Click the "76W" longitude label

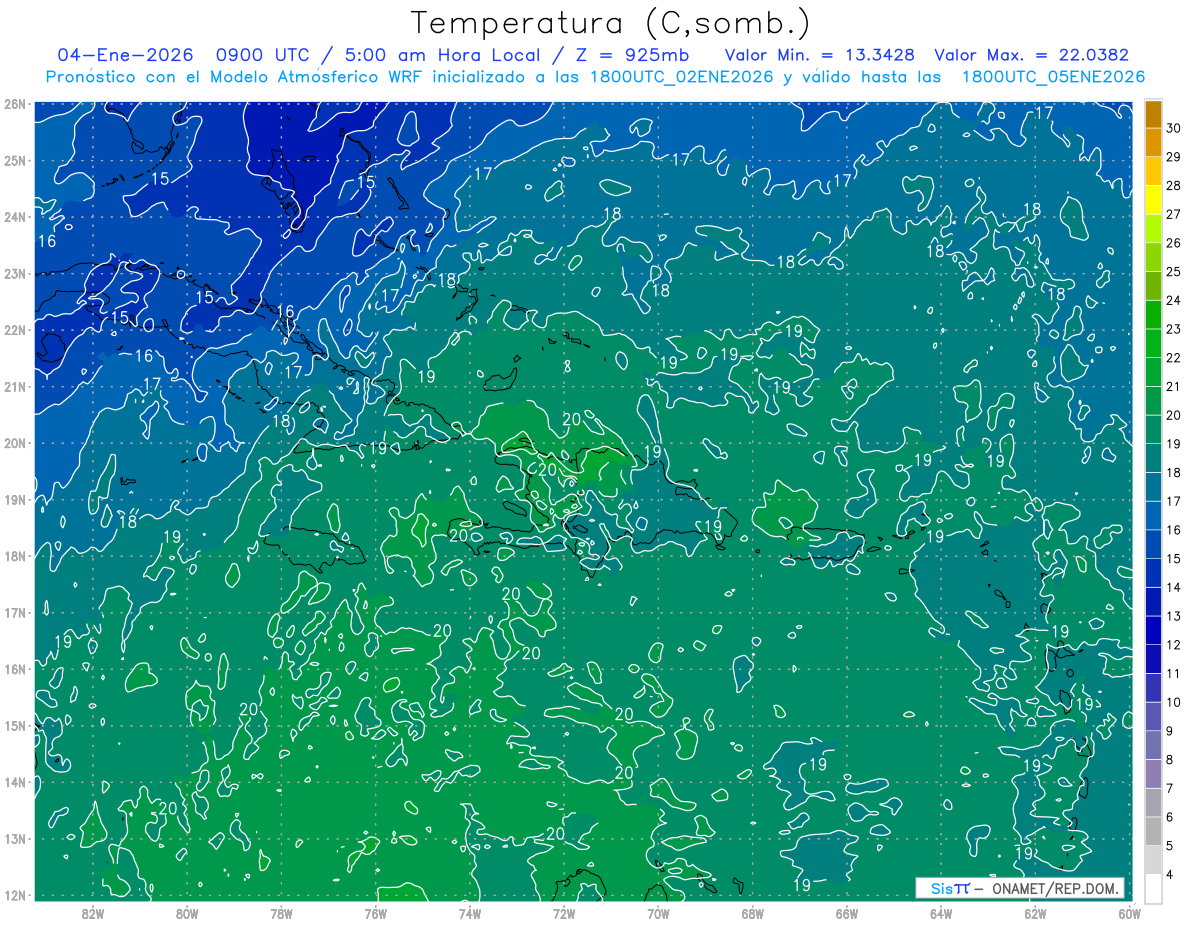[376, 913]
